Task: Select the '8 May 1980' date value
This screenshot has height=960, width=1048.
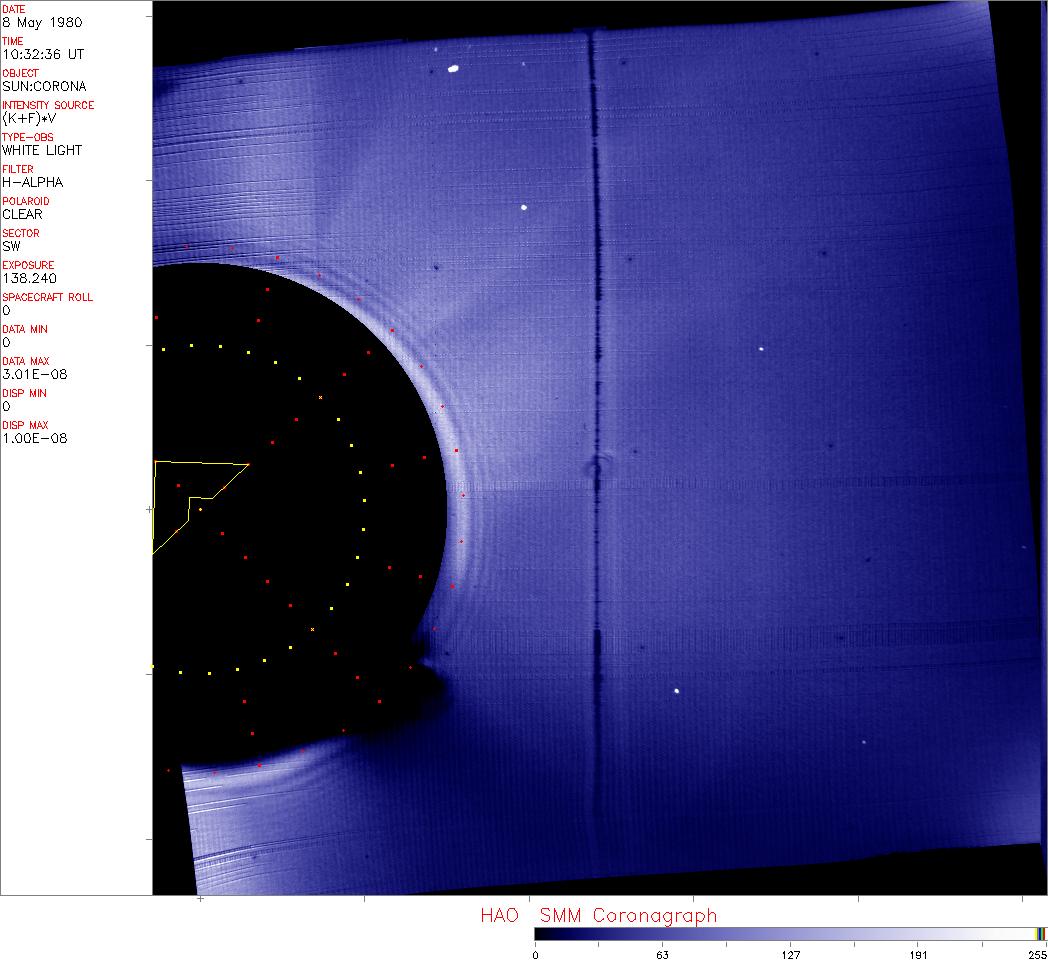Action: pos(43,22)
